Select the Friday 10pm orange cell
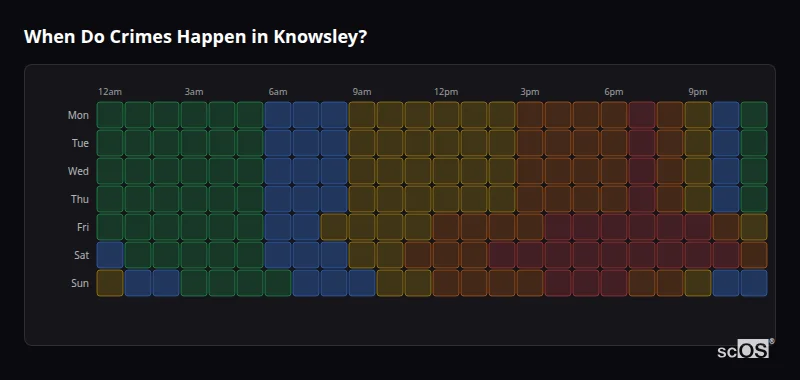This screenshot has height=380, width=800. 726,227
